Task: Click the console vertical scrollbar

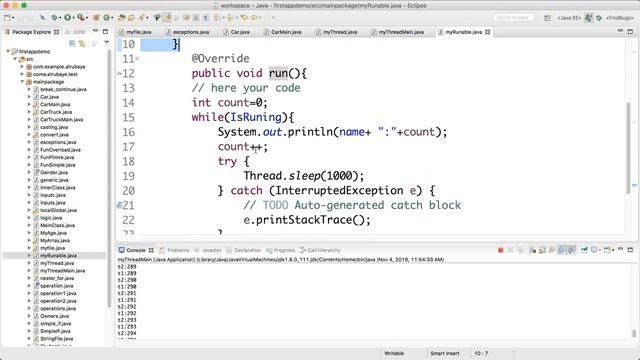Action: [634, 333]
